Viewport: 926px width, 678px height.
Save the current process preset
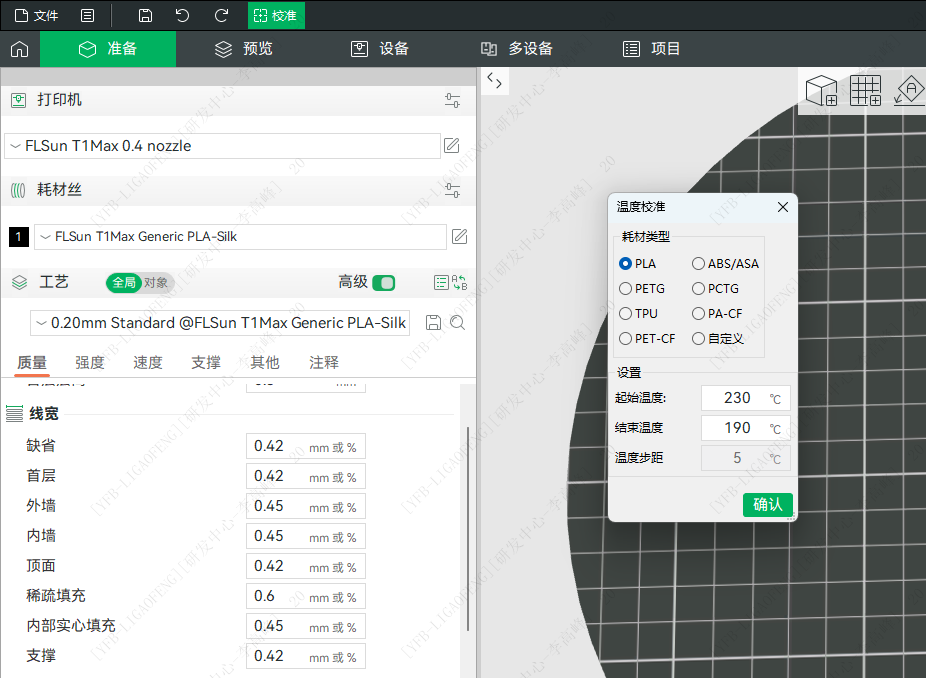433,322
